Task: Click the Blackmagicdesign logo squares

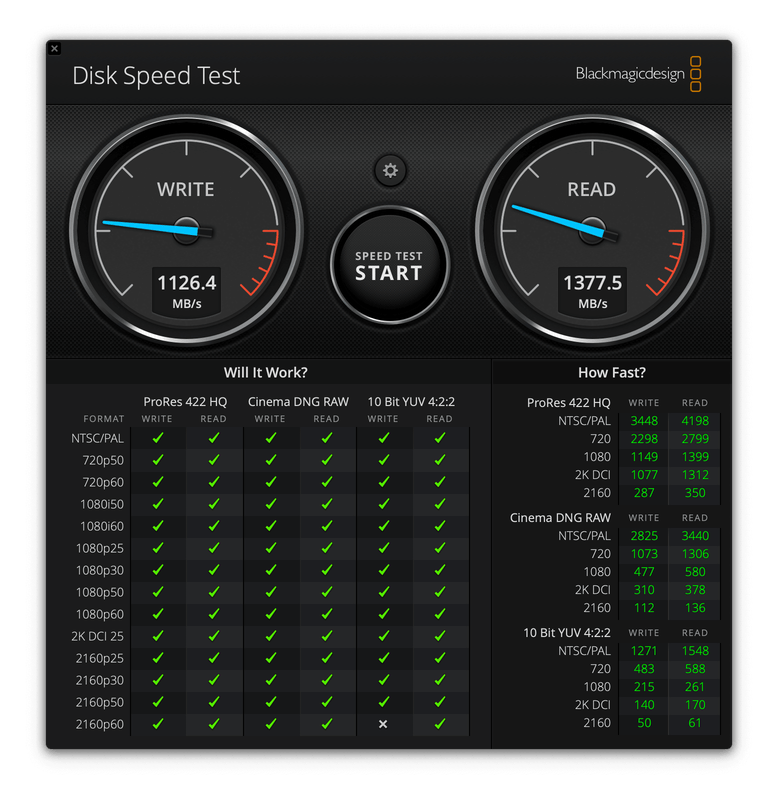Action: click(696, 74)
